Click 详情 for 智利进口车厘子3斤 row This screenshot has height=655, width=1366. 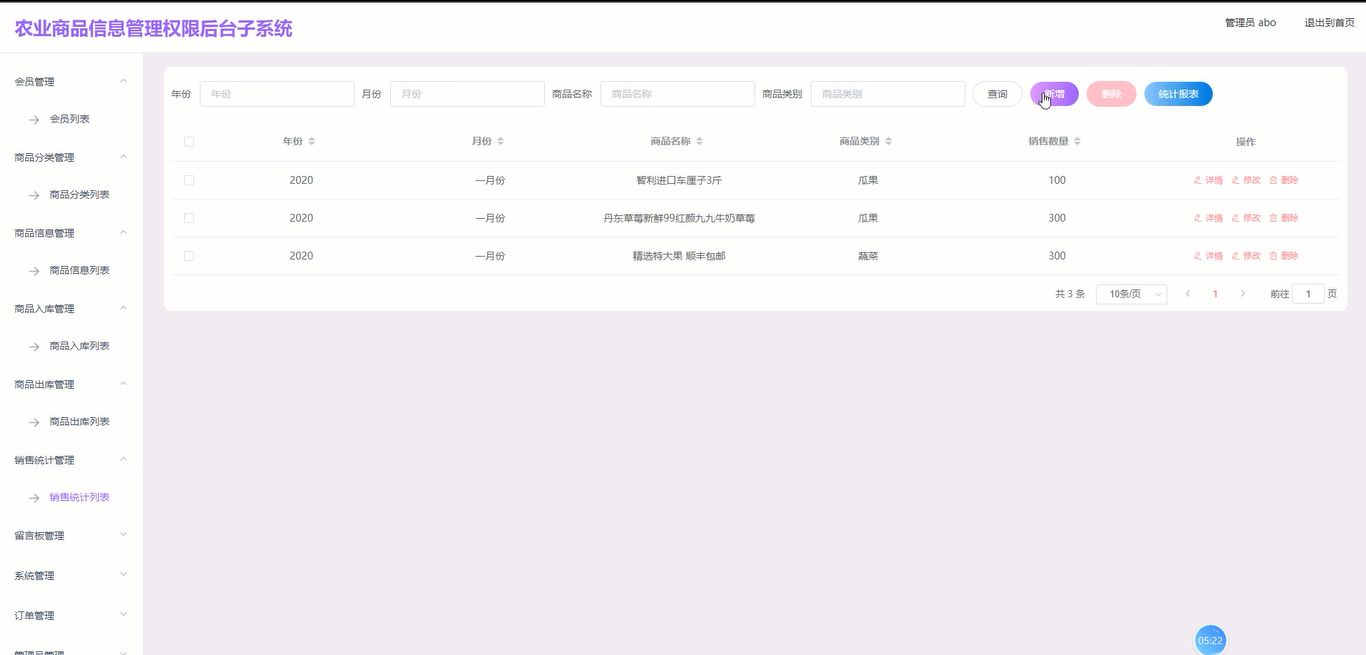coord(1208,180)
